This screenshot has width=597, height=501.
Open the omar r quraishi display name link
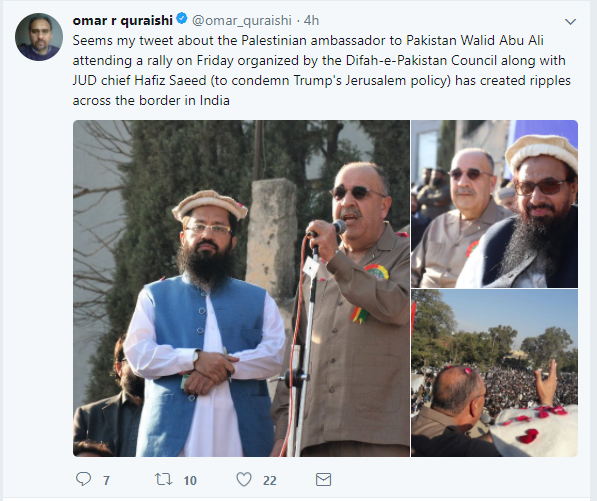pyautogui.click(x=123, y=20)
